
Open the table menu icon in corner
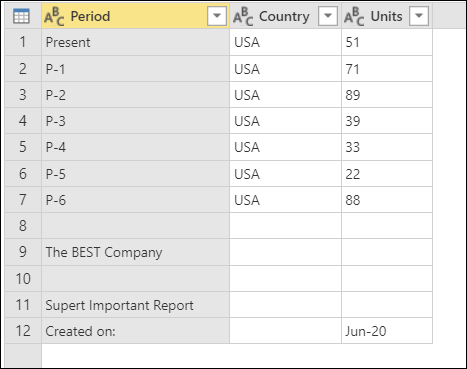pyautogui.click(x=21, y=16)
